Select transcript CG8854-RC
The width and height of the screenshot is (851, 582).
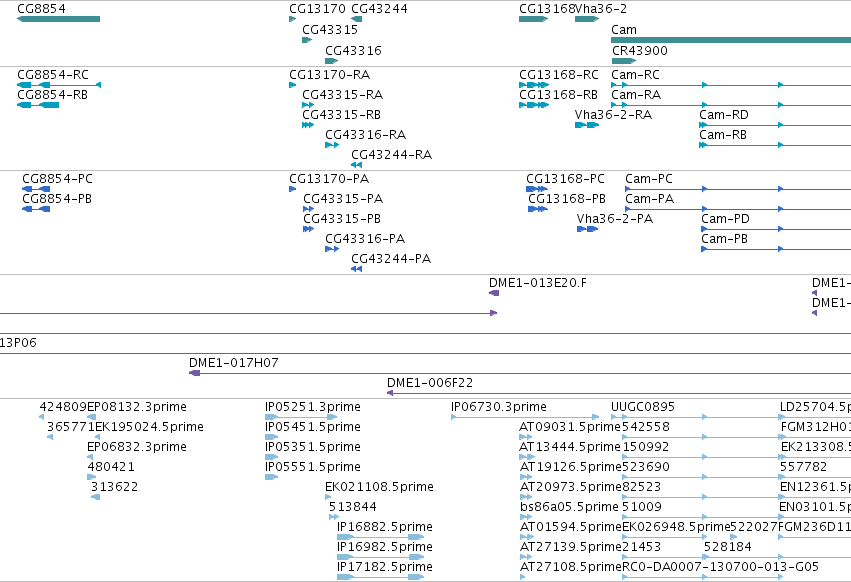click(53, 74)
